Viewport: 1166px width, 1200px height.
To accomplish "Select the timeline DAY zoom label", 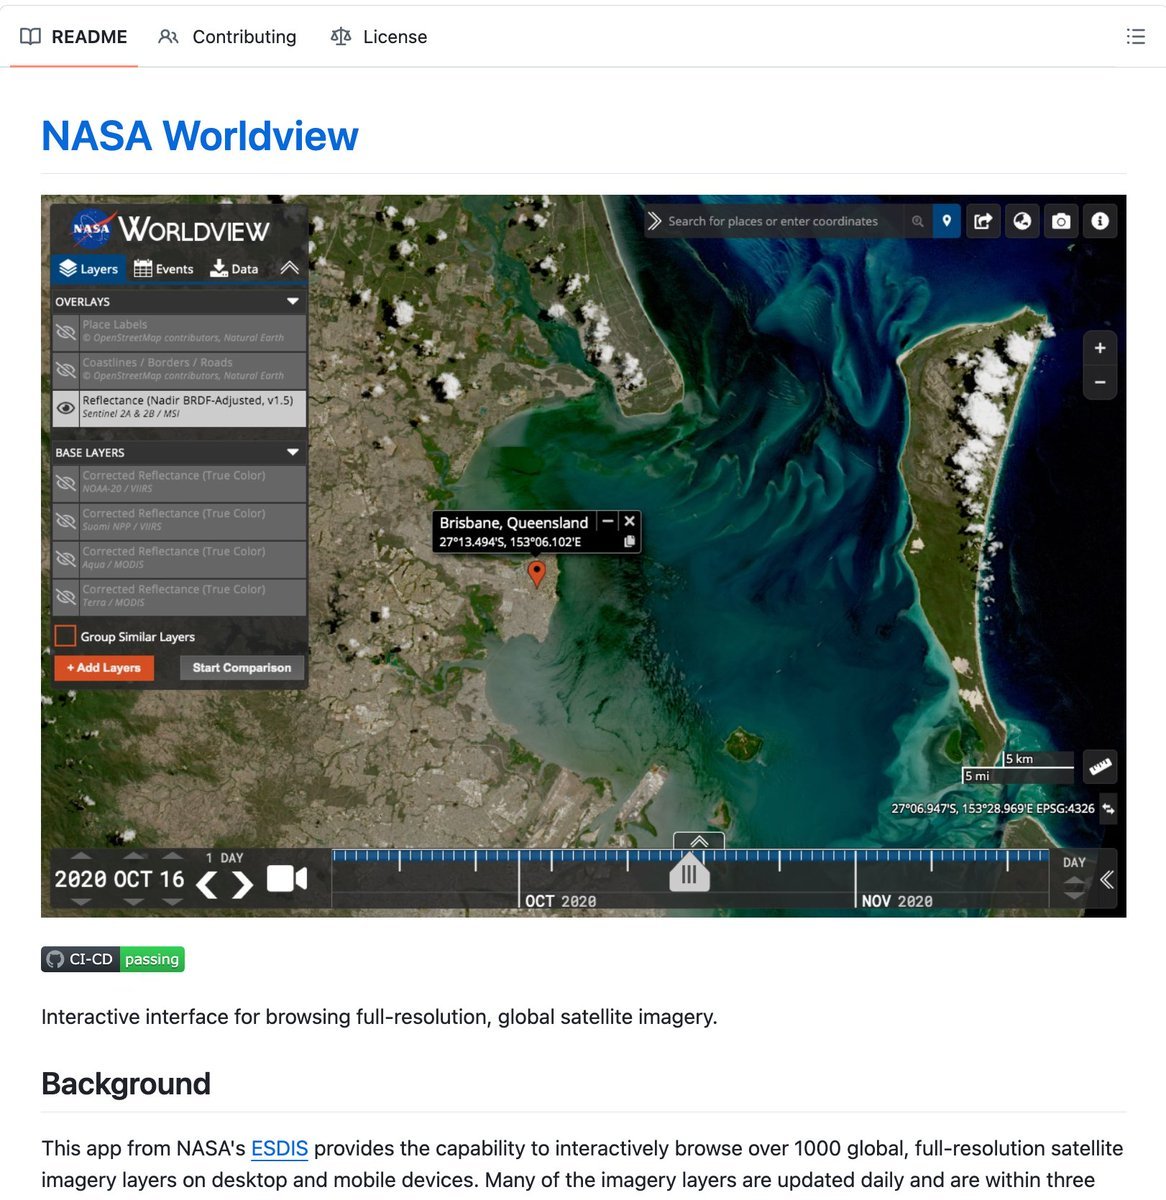I will coord(1074,862).
